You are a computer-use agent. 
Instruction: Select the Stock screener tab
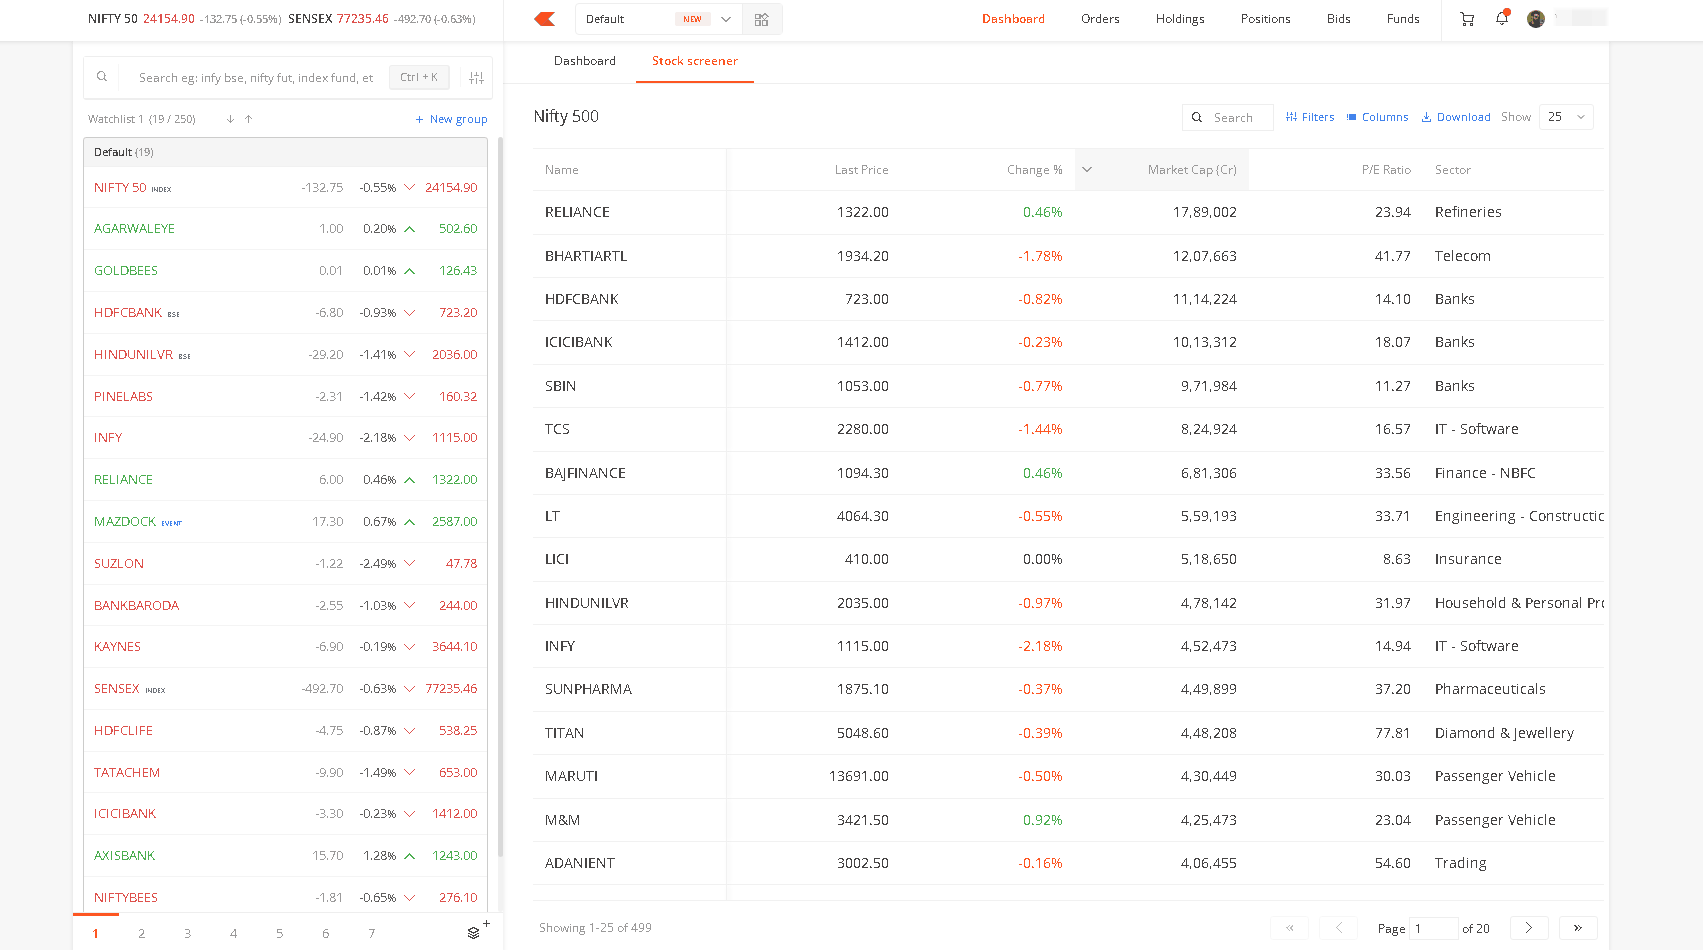point(695,61)
